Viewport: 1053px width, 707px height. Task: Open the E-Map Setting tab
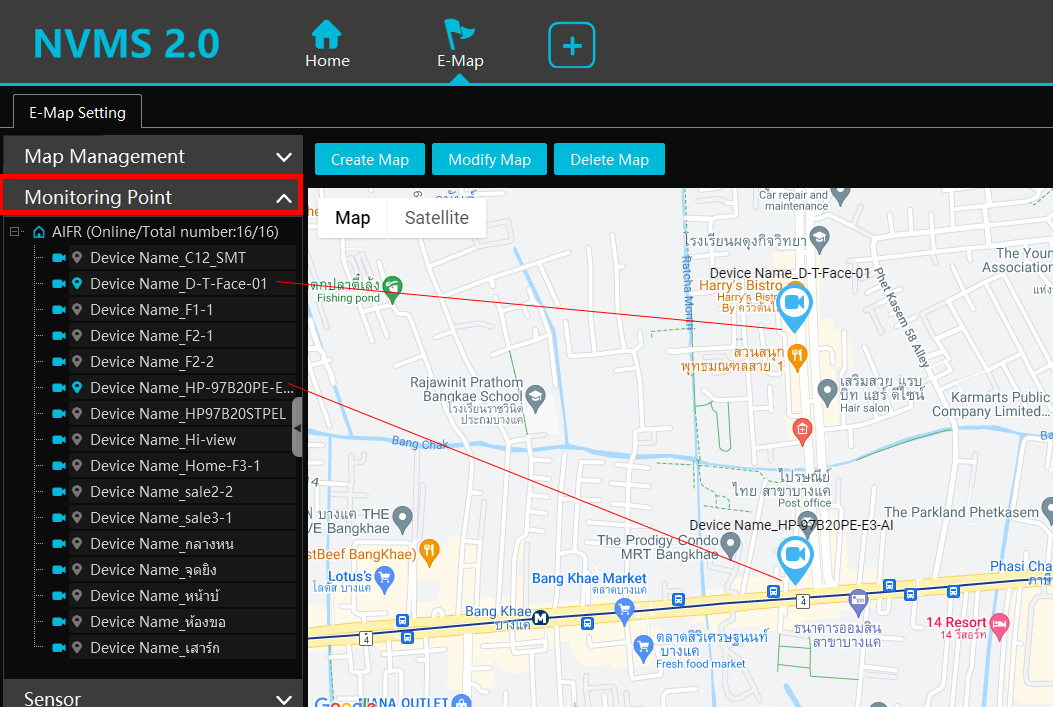pos(77,113)
